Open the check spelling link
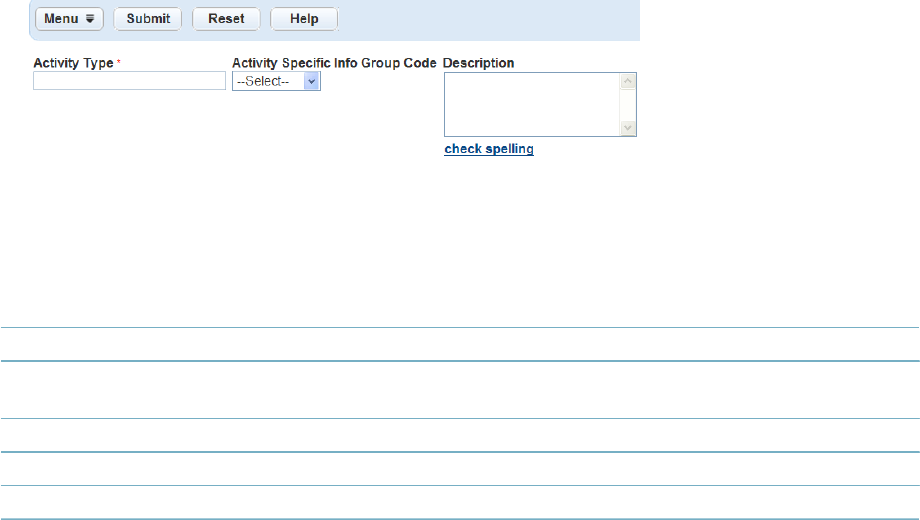Image resolution: width=920 pixels, height=520 pixels. 489,149
